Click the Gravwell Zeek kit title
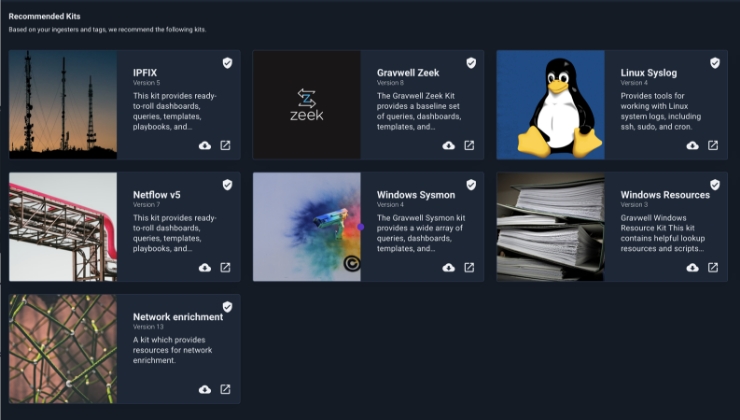 click(x=408, y=73)
